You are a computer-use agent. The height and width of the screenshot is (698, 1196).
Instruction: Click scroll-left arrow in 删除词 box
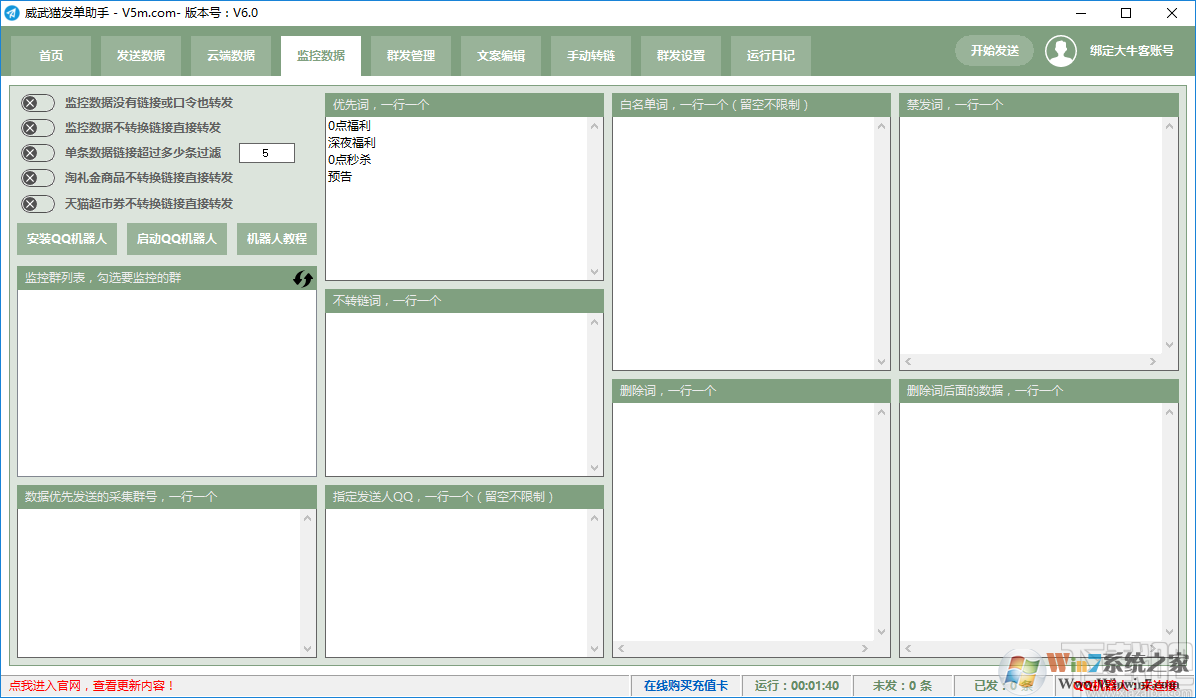point(622,648)
